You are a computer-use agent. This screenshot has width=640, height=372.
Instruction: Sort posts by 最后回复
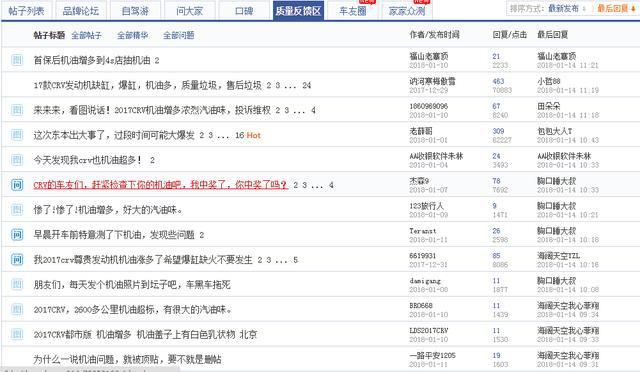[612, 9]
